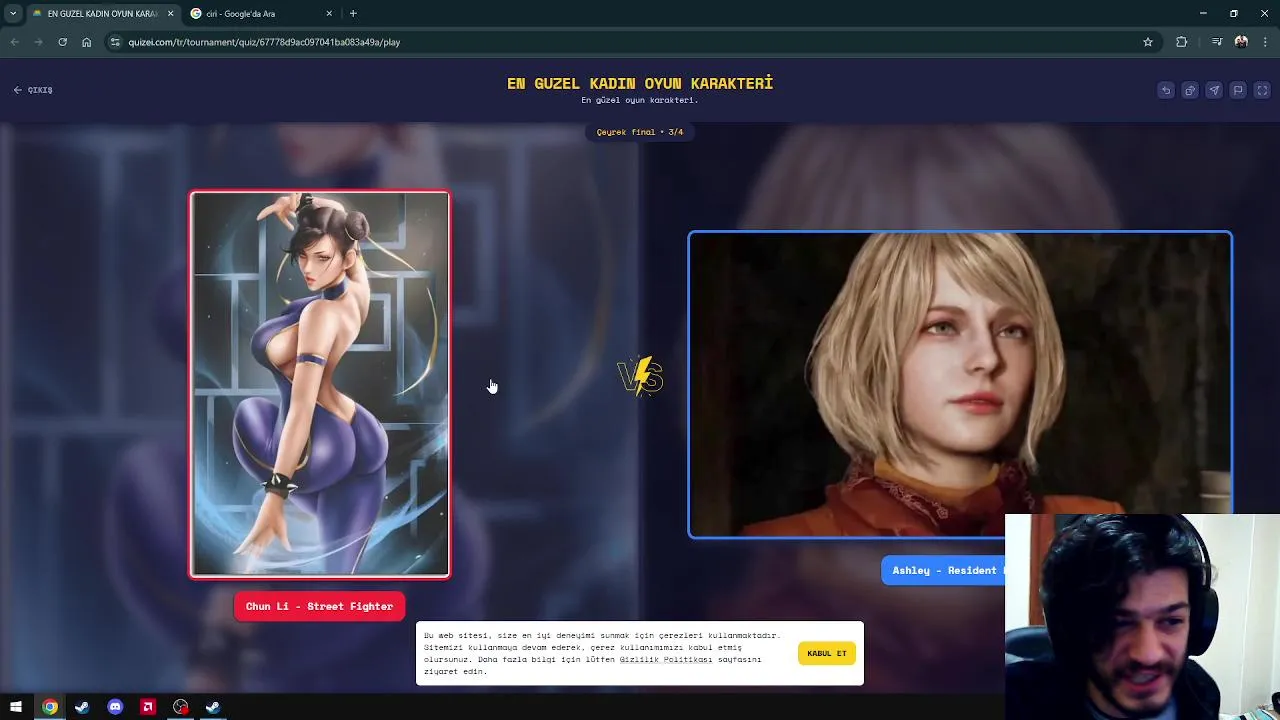The width and height of the screenshot is (1280, 720).
Task: Open the Gizlilik Politikası link
Action: point(665,659)
